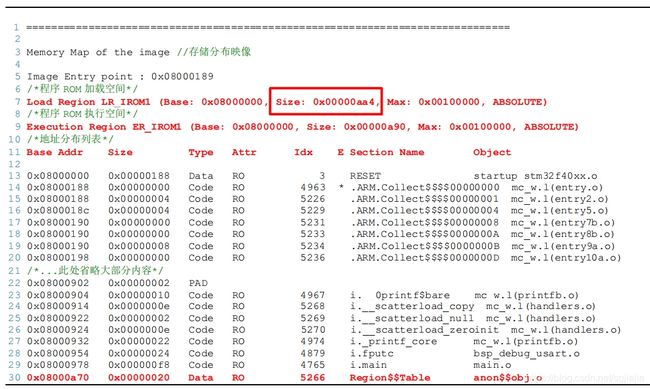Select mc_w.l(entry10a.o) object

(x=566, y=258)
